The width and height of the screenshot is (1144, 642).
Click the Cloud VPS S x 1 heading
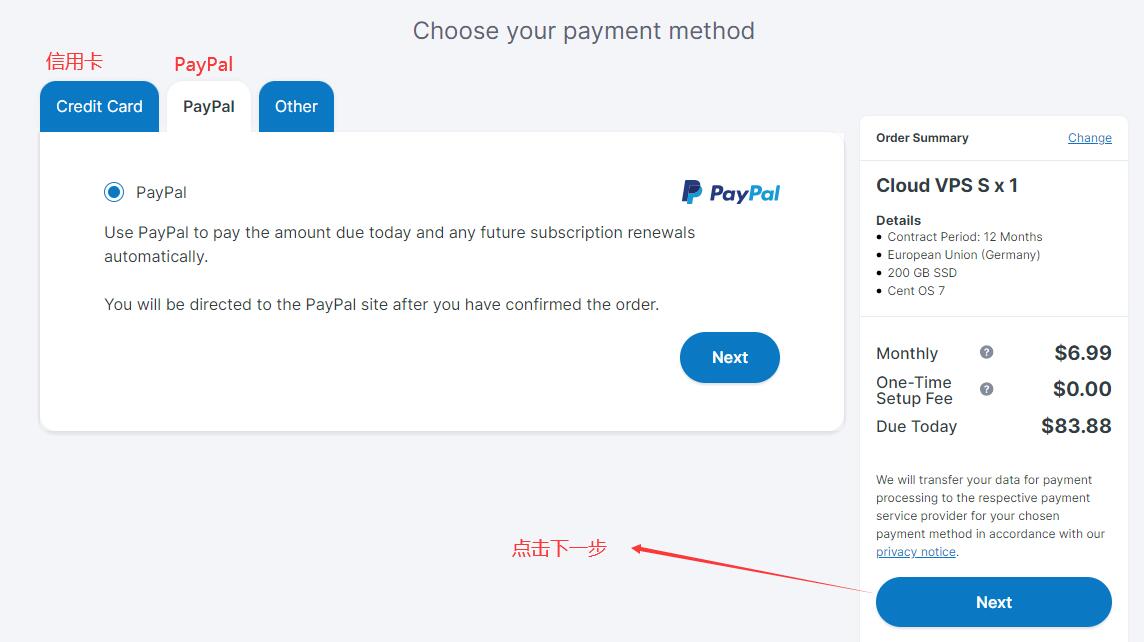(x=946, y=185)
